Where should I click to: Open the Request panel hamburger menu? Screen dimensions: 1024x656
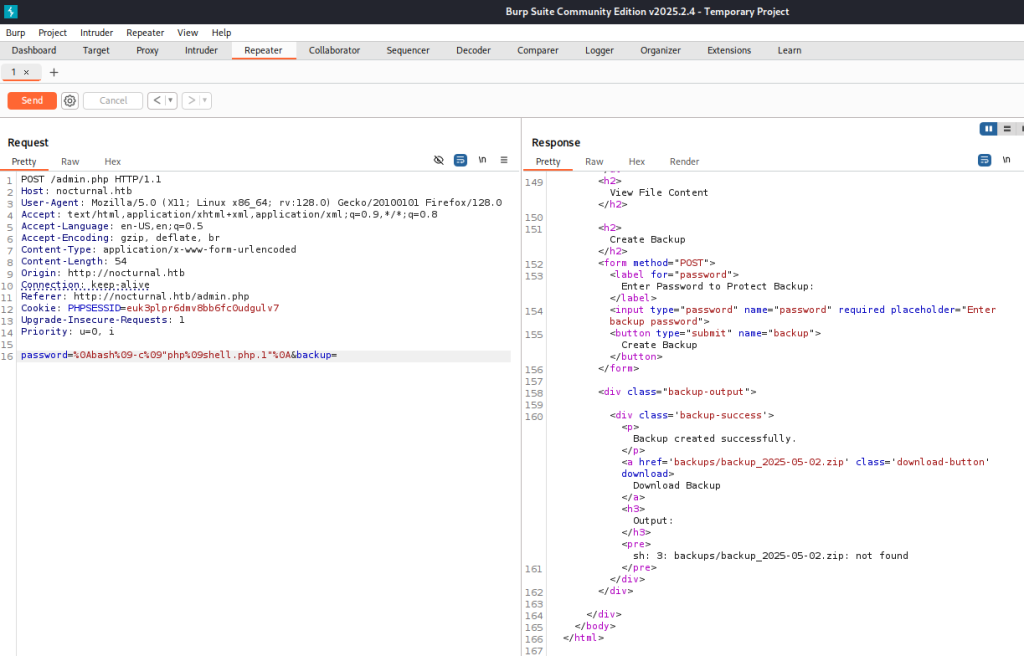tap(504, 160)
